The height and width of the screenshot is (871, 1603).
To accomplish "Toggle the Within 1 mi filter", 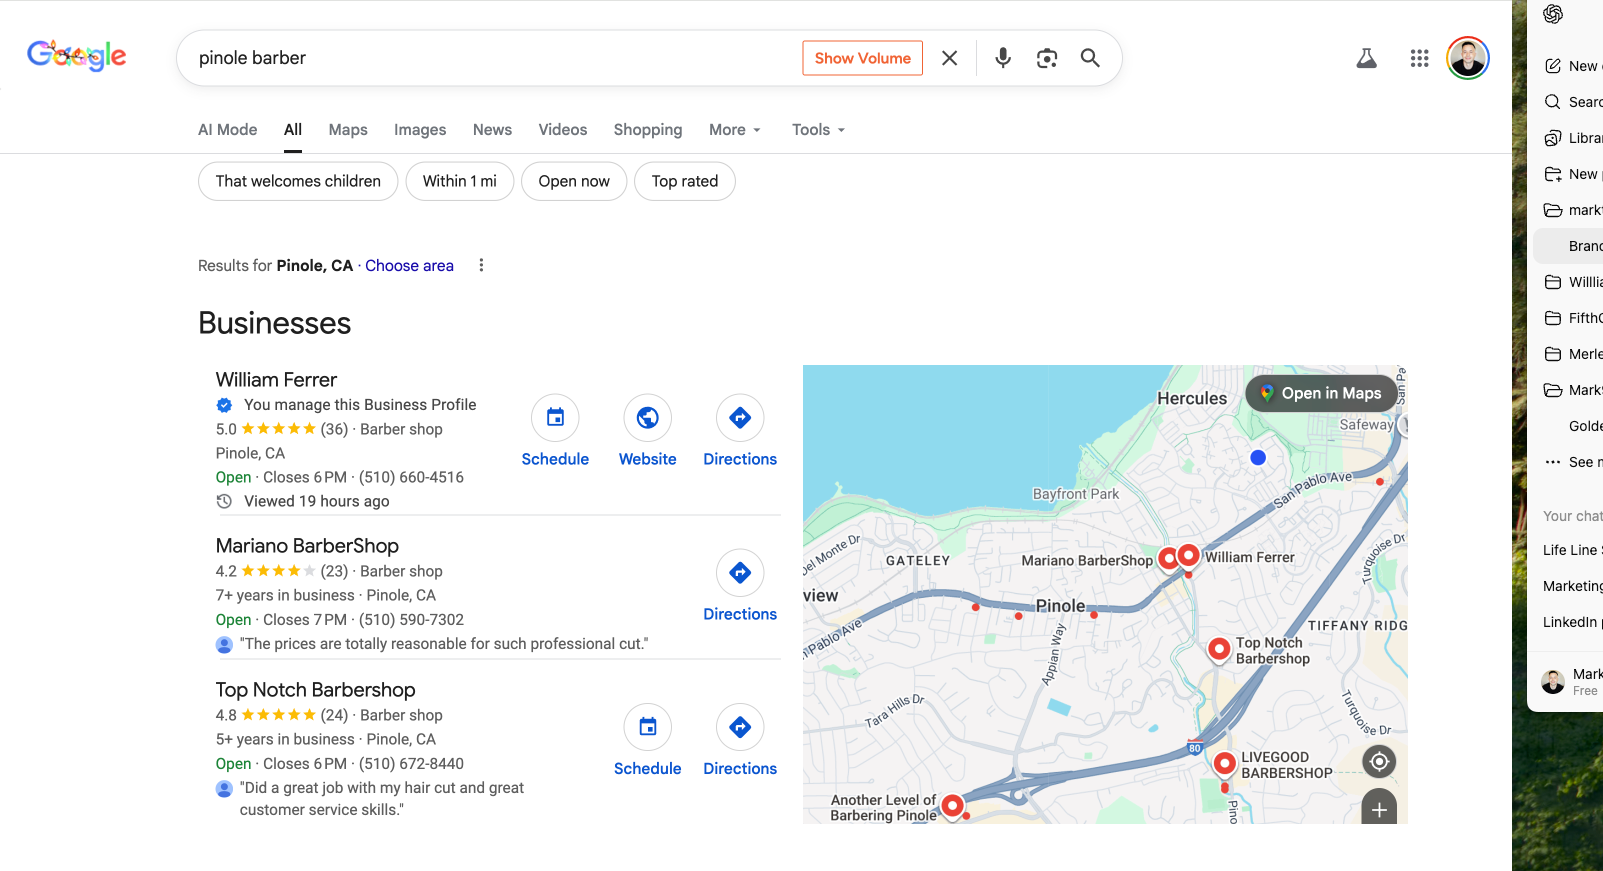I will click(x=459, y=181).
